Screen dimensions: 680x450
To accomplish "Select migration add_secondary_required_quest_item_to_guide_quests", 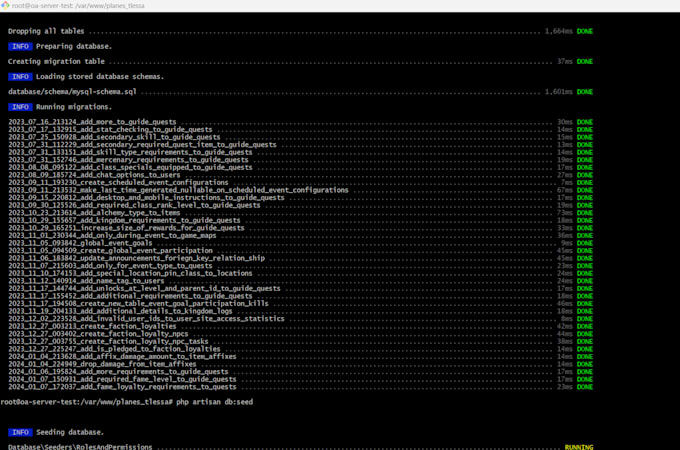I will pyautogui.click(x=142, y=145).
